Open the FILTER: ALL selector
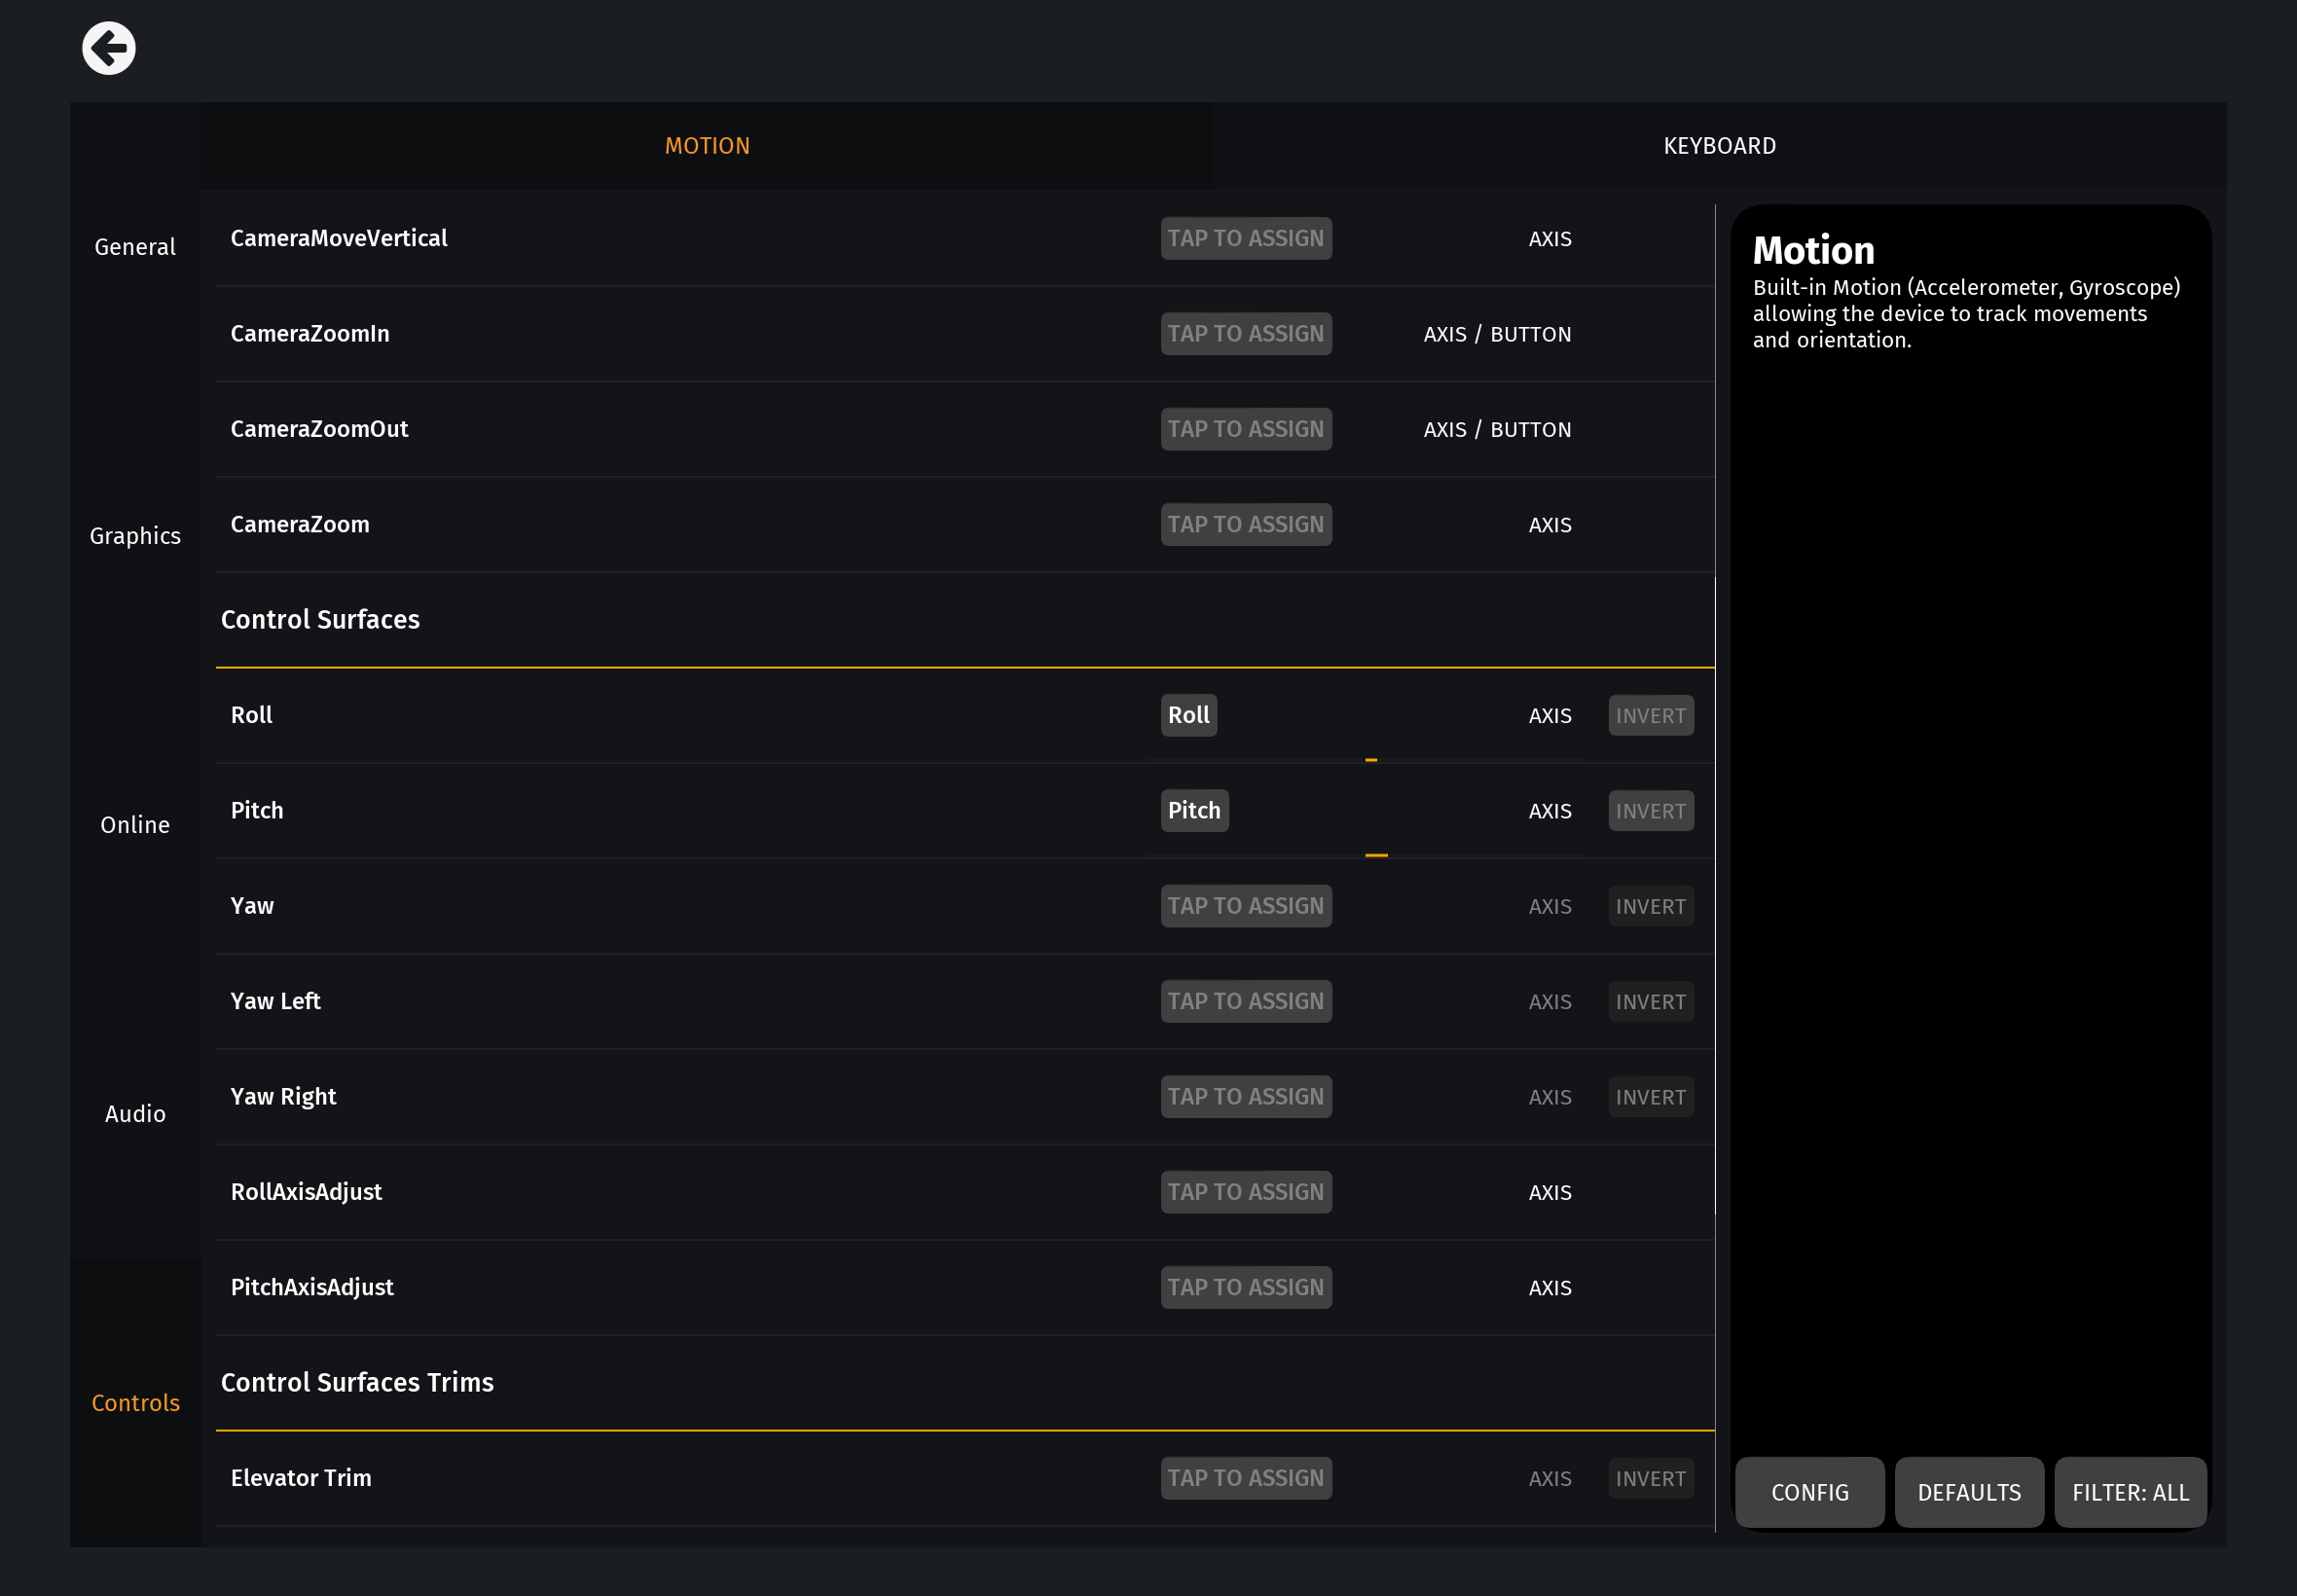Viewport: 2297px width, 1596px height. pos(2130,1492)
